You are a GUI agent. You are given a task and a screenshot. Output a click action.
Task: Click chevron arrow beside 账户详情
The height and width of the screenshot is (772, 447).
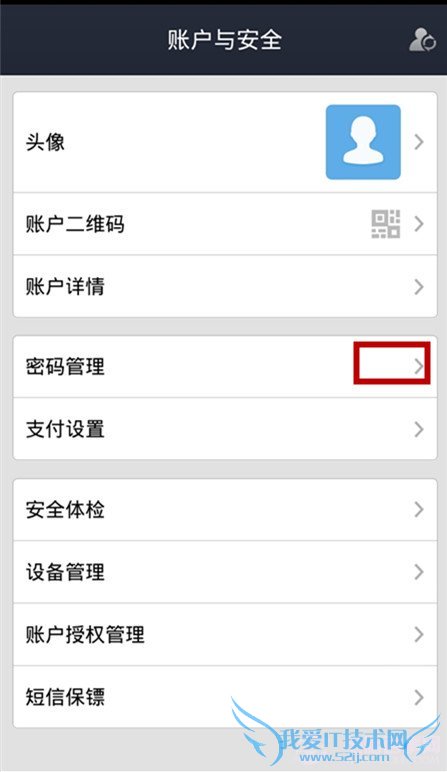419,287
